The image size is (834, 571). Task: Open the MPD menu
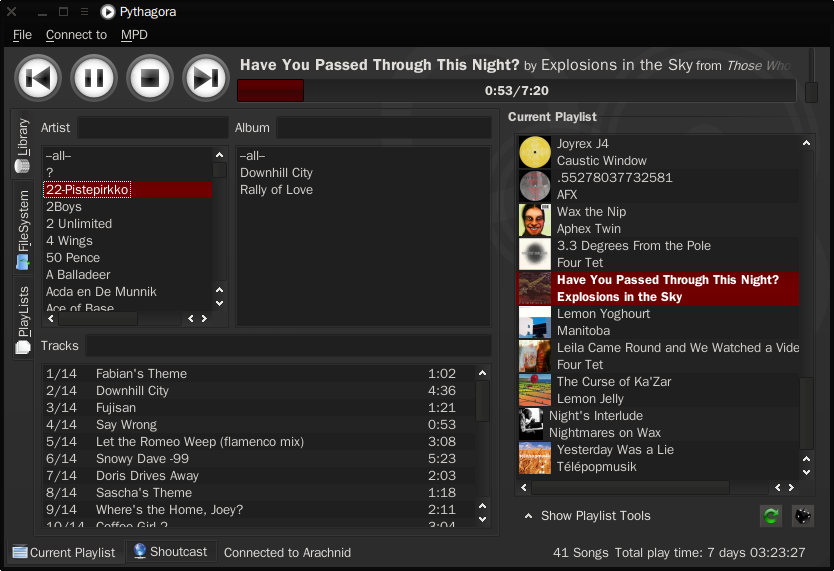pyautogui.click(x=134, y=35)
